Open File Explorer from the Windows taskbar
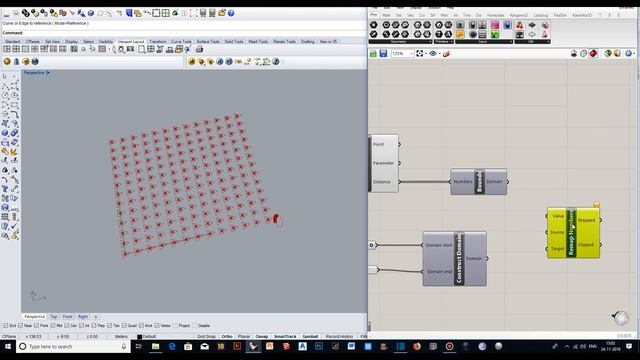Screen dimensions: 640x360 156,347
